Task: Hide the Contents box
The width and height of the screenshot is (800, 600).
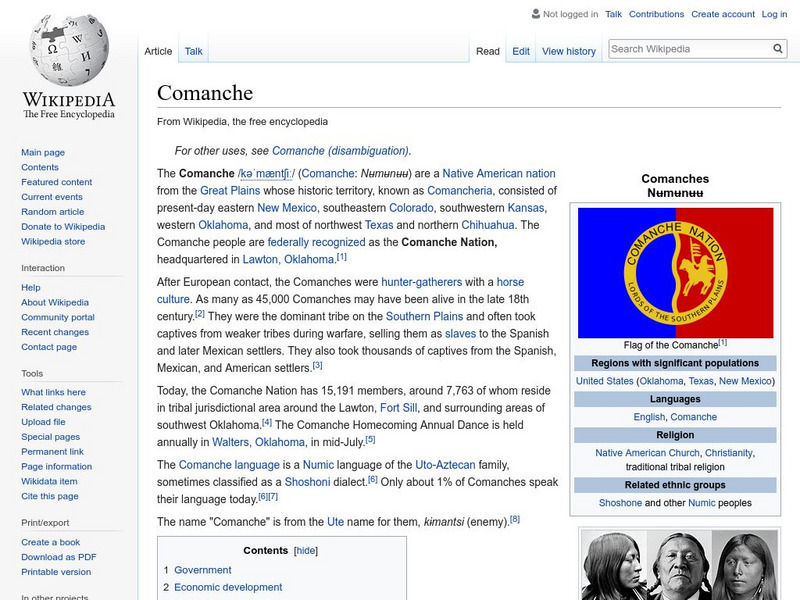Action: point(306,551)
